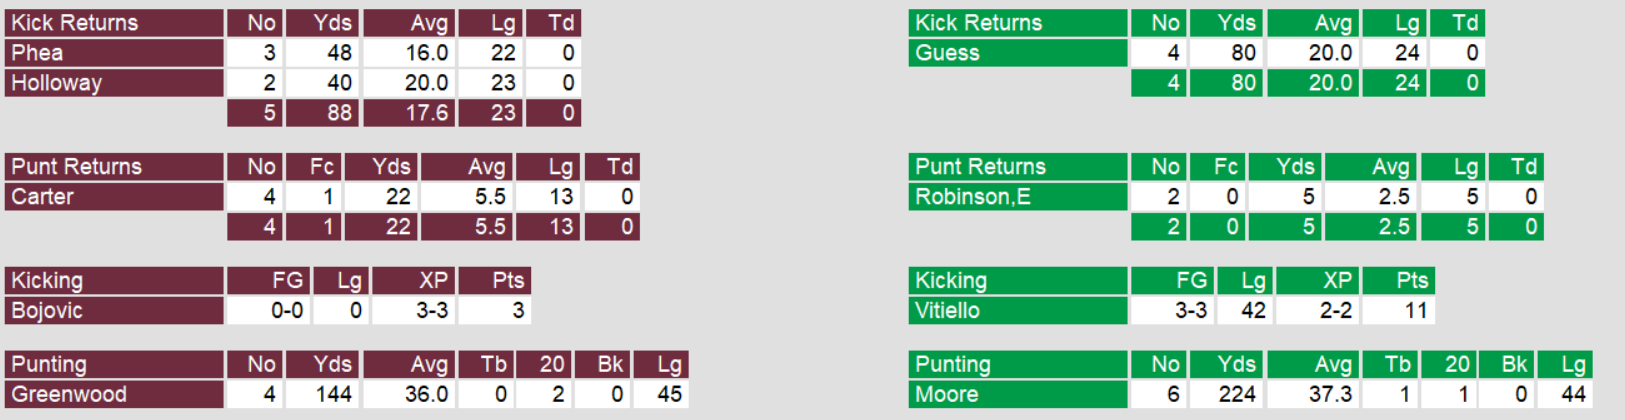Click the Fc column header in maroon Punt Returns
The height and width of the screenshot is (420, 1625).
(322, 167)
